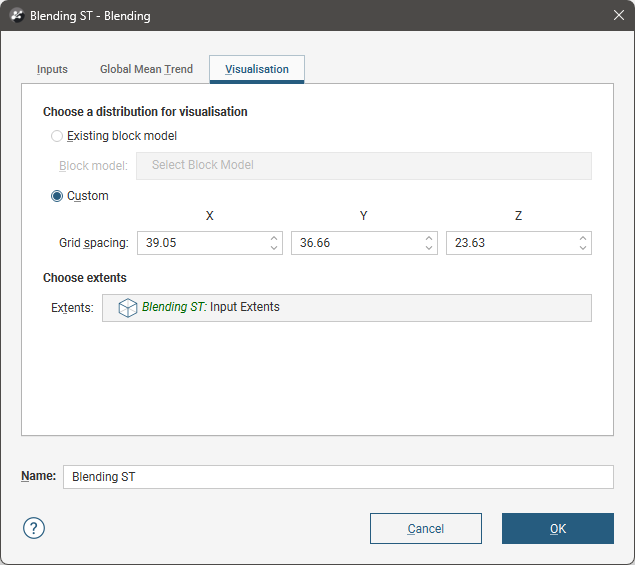The height and width of the screenshot is (565, 635).
Task: Increase the X grid spacing value
Action: 274,238
